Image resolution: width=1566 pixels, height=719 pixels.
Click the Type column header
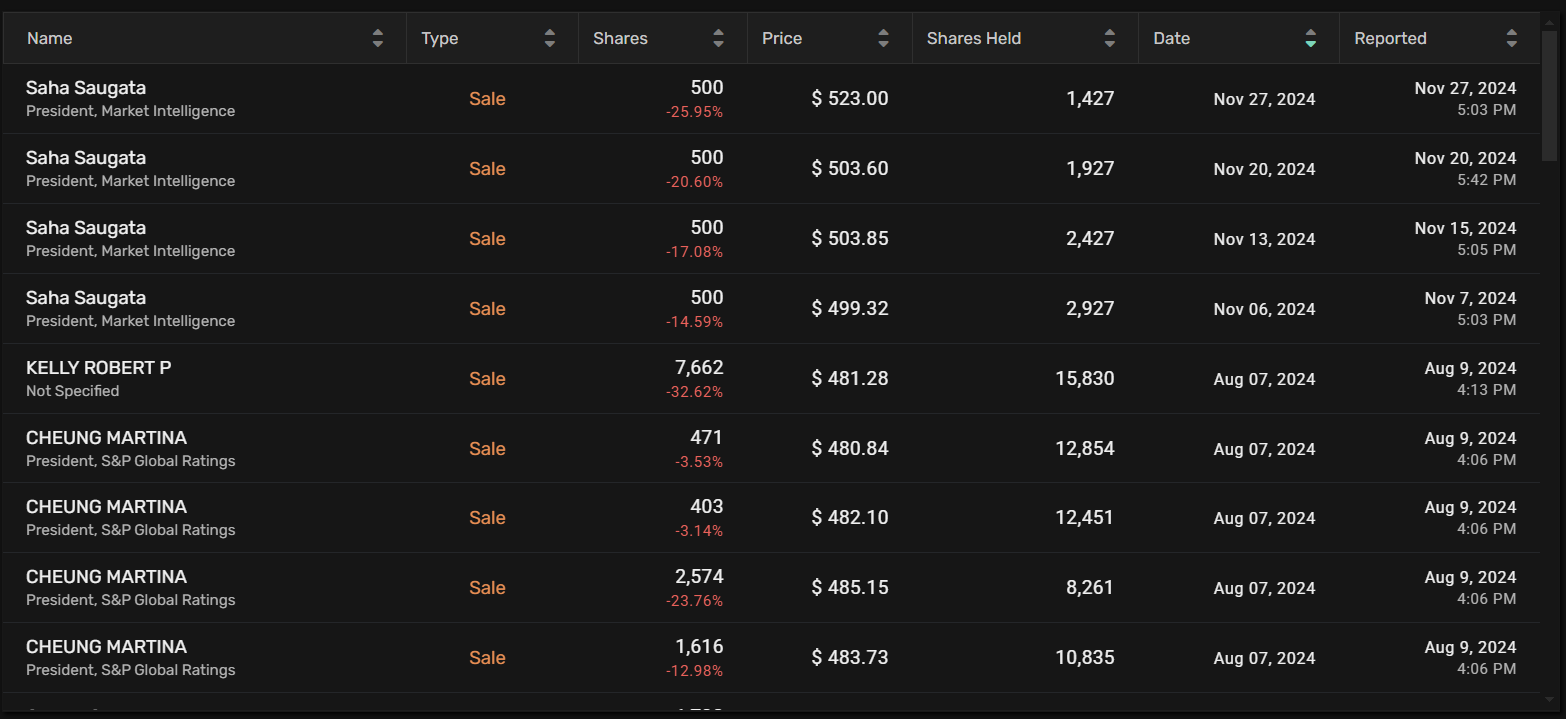pyautogui.click(x=493, y=38)
